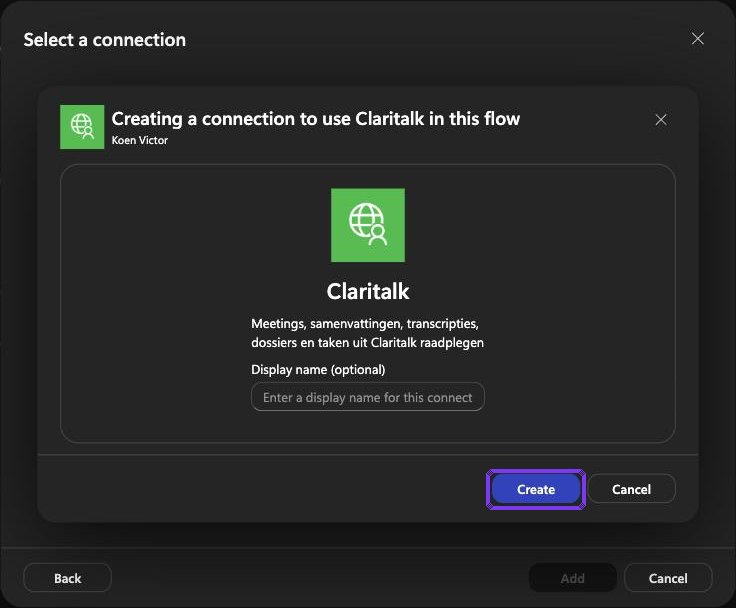Screen dimensions: 736x608
Task: Click the Create button
Action: [536, 489]
